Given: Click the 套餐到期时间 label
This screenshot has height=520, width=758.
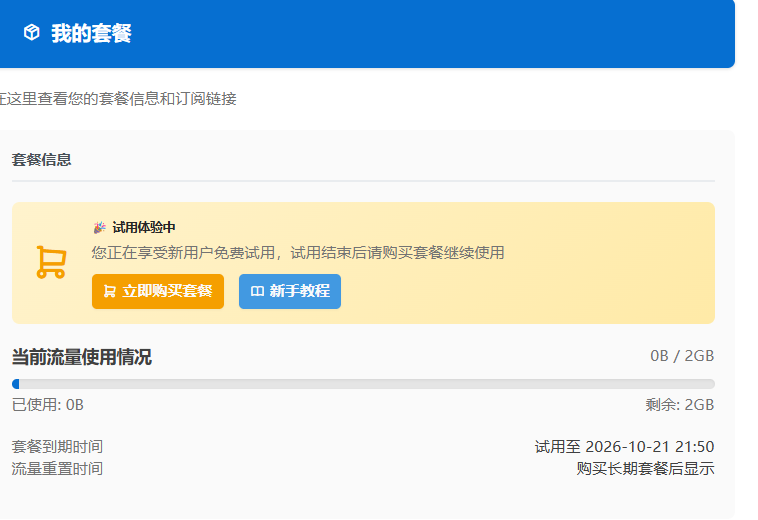Looking at the screenshot, I should click(57, 447).
